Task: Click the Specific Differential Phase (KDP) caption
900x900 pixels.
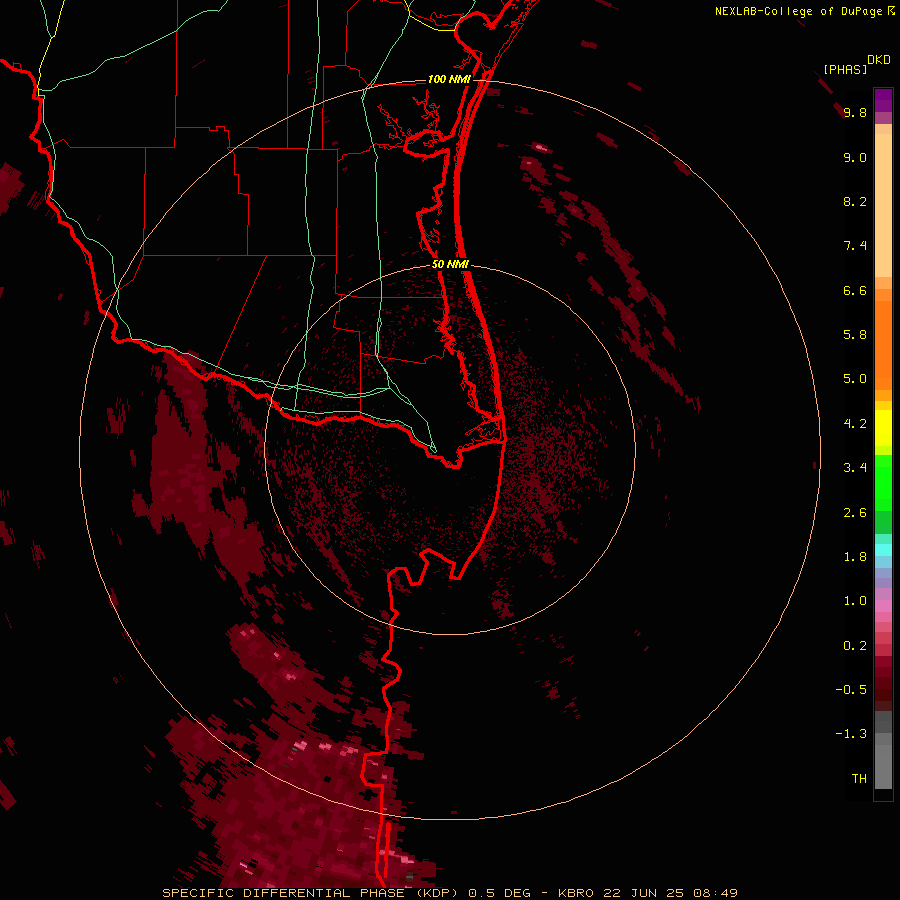Action: click(313, 893)
